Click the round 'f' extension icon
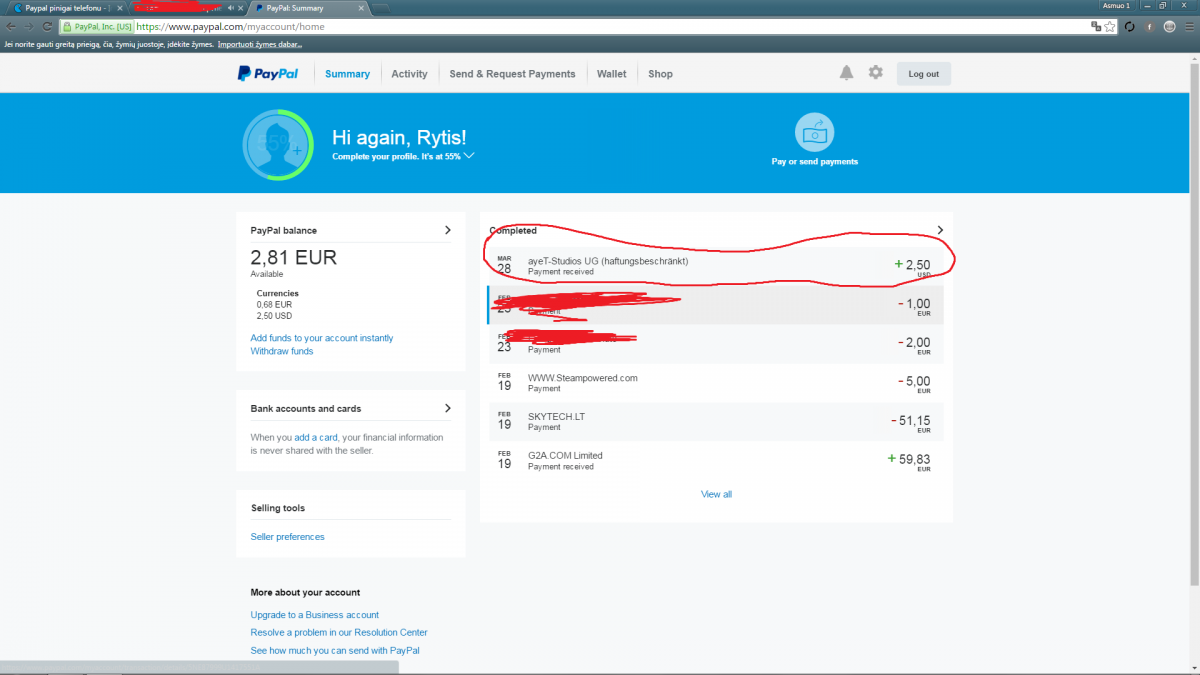Viewport: 1200px width, 675px height. coord(1150,27)
